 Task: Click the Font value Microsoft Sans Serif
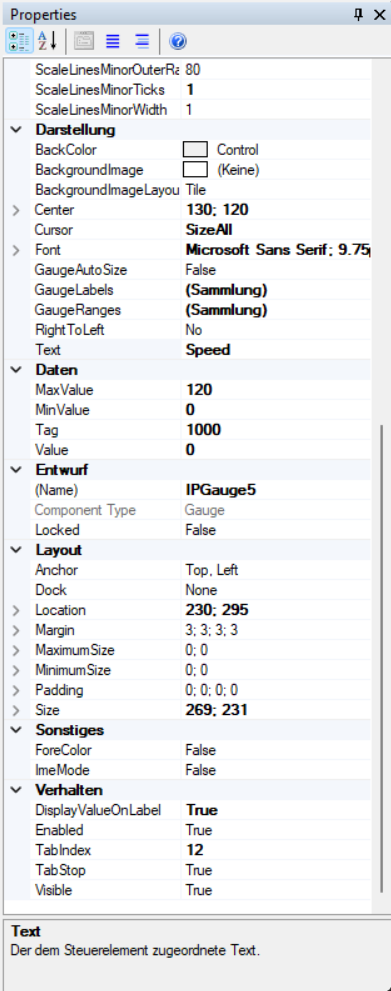coord(278,250)
